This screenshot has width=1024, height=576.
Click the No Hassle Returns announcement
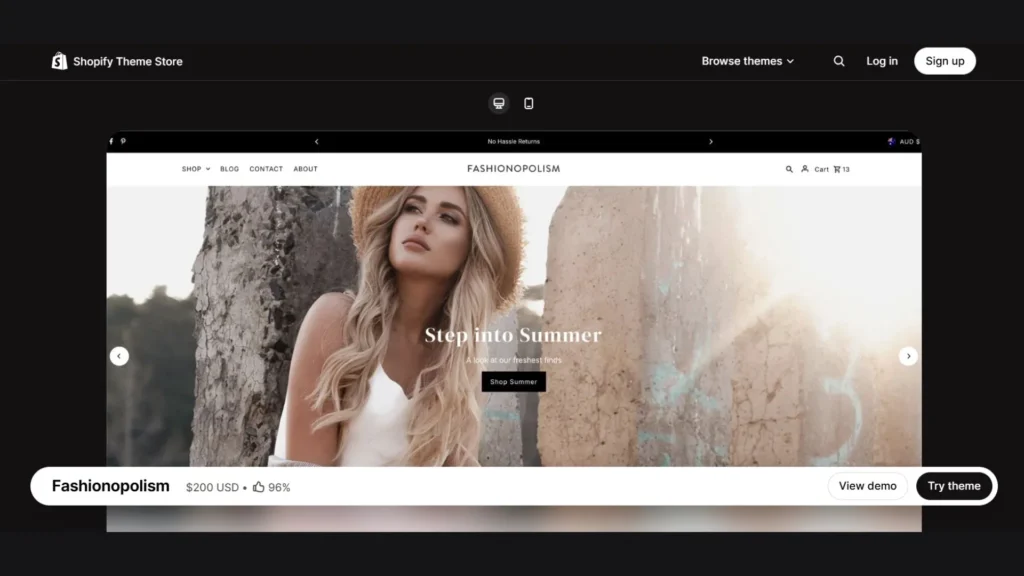point(513,142)
